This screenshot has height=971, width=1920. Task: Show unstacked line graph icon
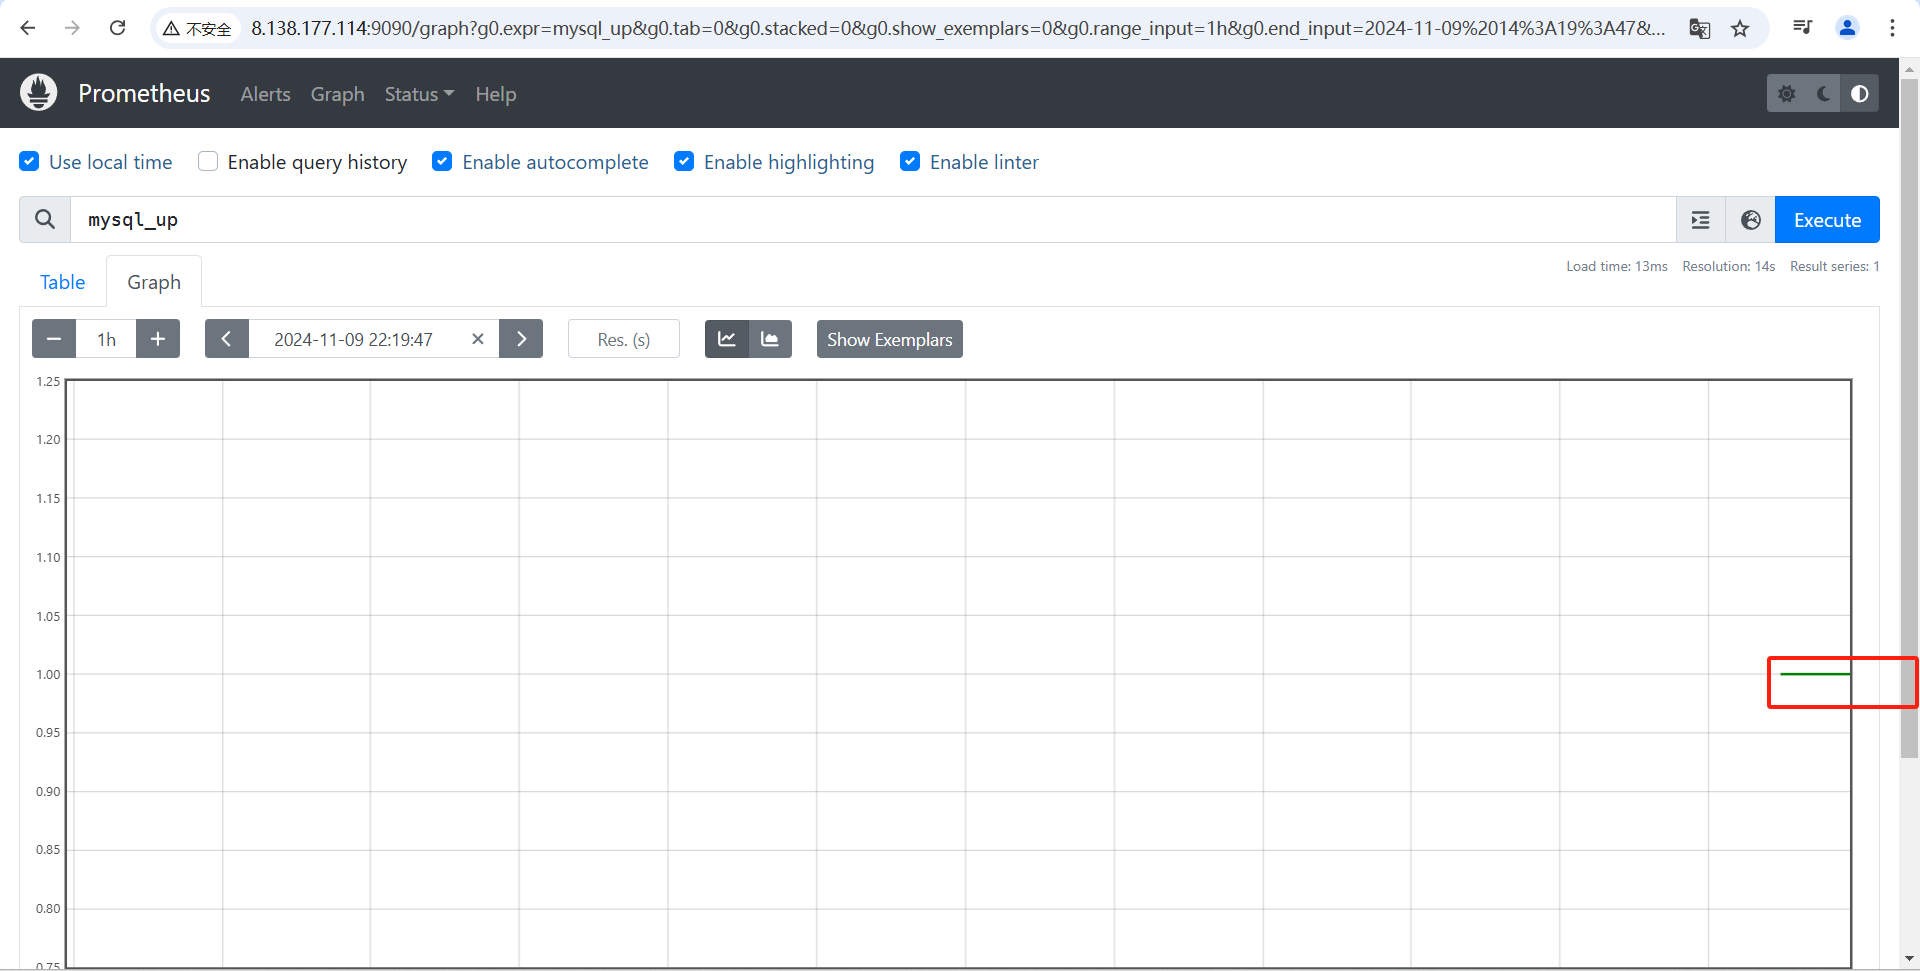click(727, 339)
